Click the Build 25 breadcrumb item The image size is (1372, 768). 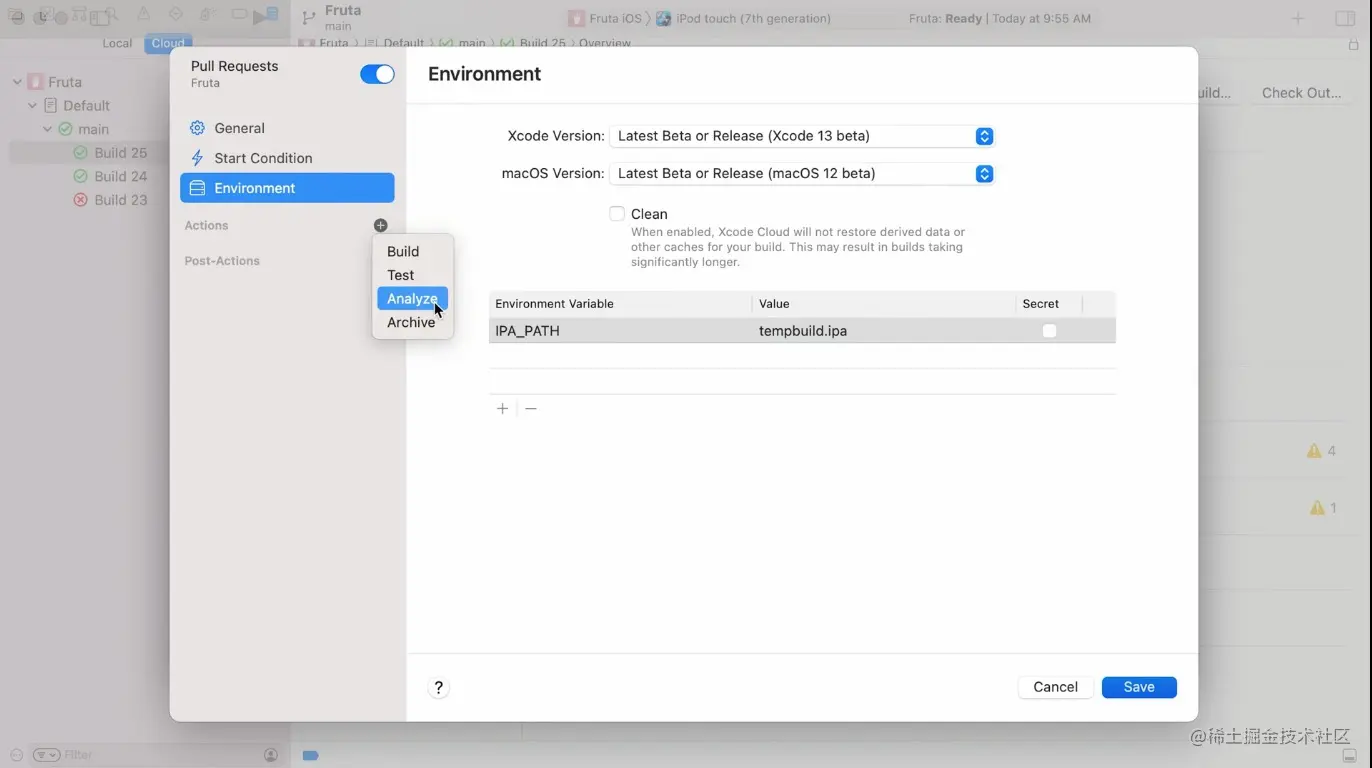533,43
